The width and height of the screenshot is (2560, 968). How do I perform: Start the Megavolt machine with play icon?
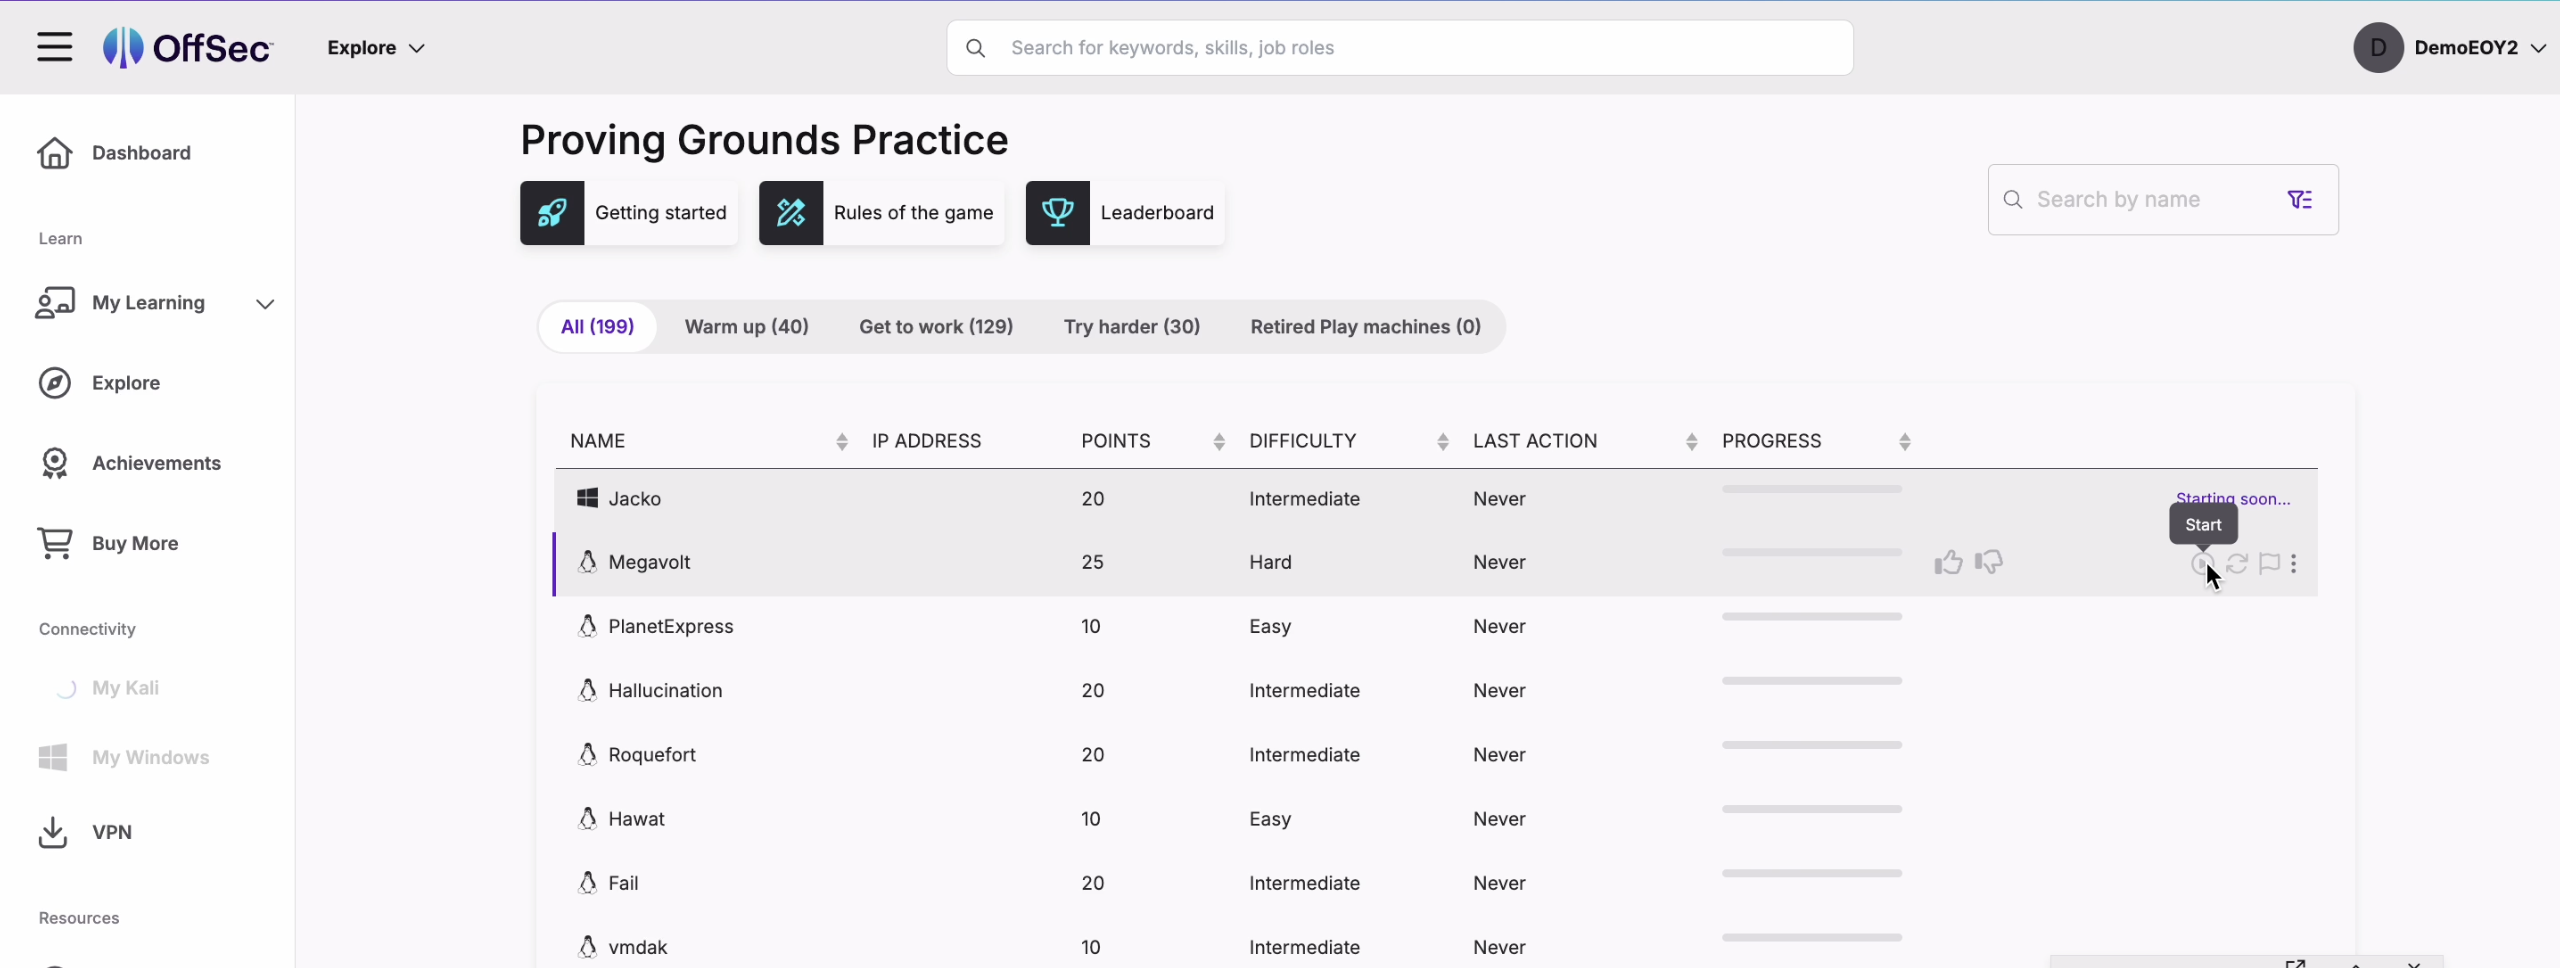[2202, 564]
